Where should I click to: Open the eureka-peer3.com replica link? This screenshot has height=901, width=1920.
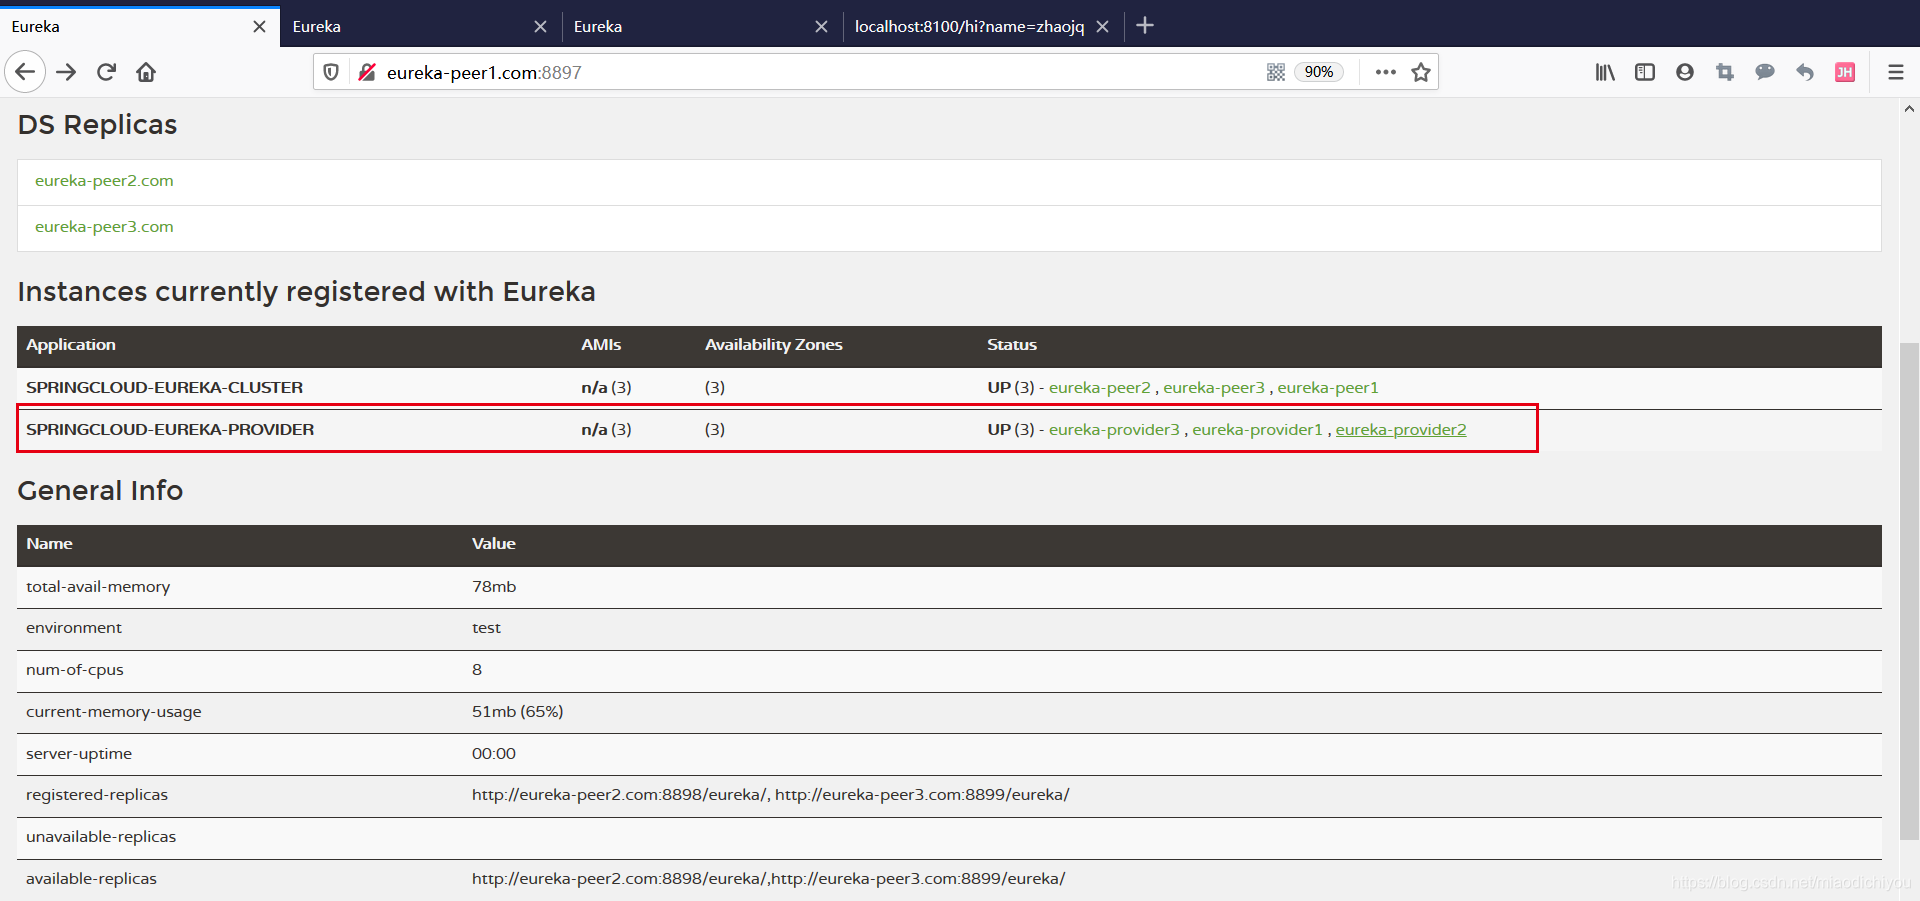click(104, 227)
